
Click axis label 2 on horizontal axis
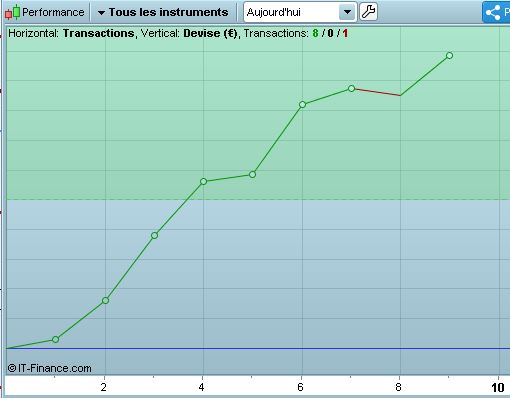pos(104,387)
